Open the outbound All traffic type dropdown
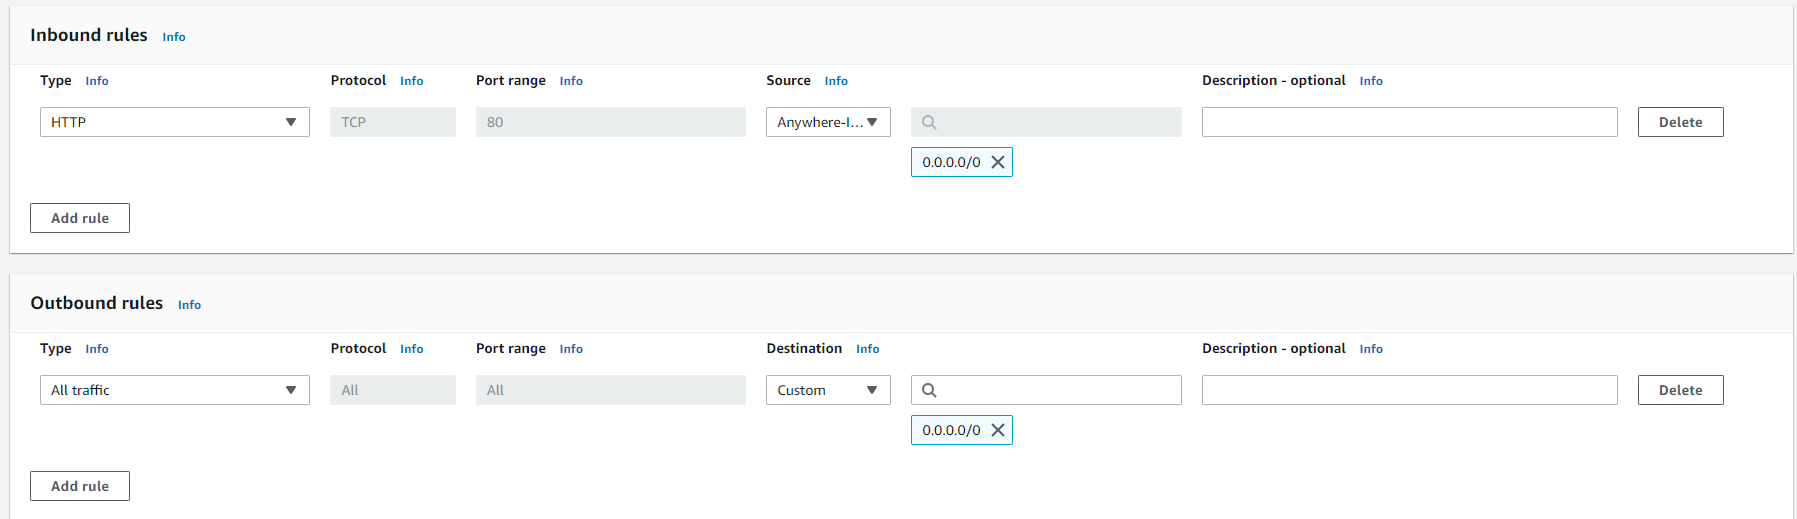Image resolution: width=1797 pixels, height=519 pixels. tap(175, 390)
